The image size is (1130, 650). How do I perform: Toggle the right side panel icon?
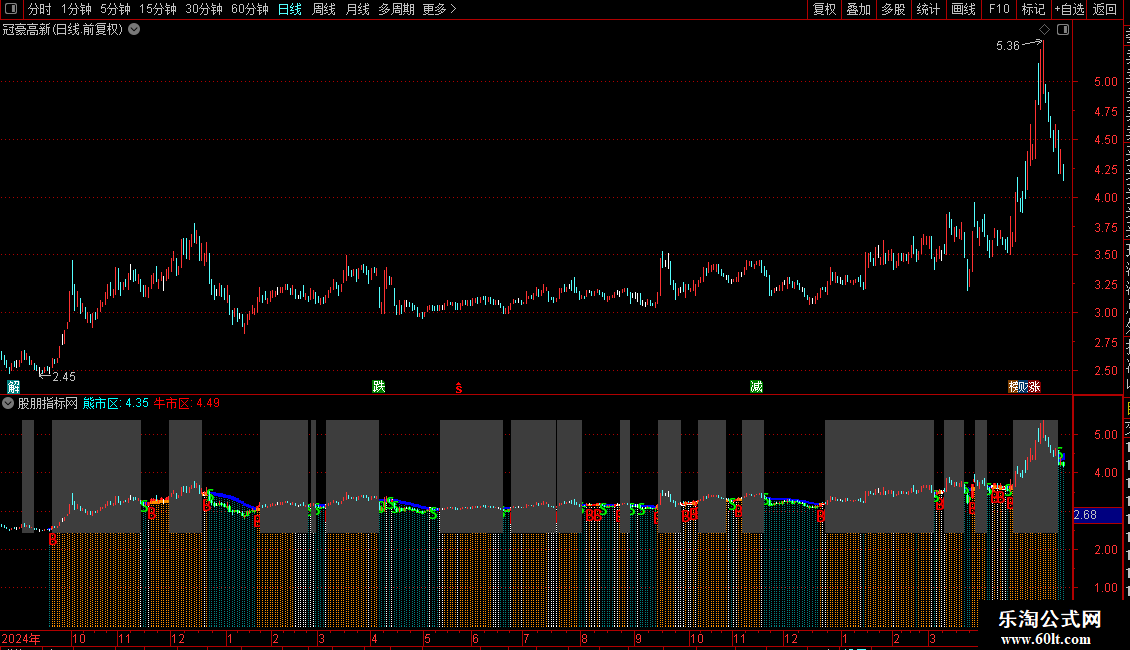pyautogui.click(x=1063, y=30)
